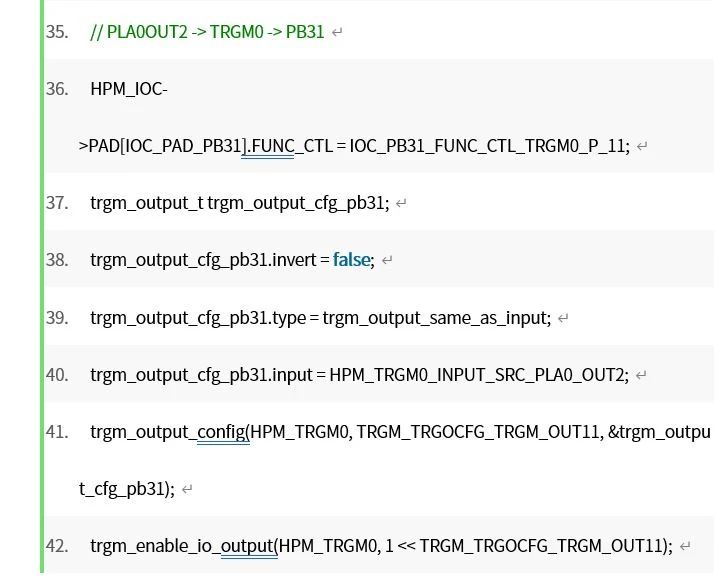
Task: Click the paragraph mark after false;
Action: pyautogui.click(x=387, y=261)
